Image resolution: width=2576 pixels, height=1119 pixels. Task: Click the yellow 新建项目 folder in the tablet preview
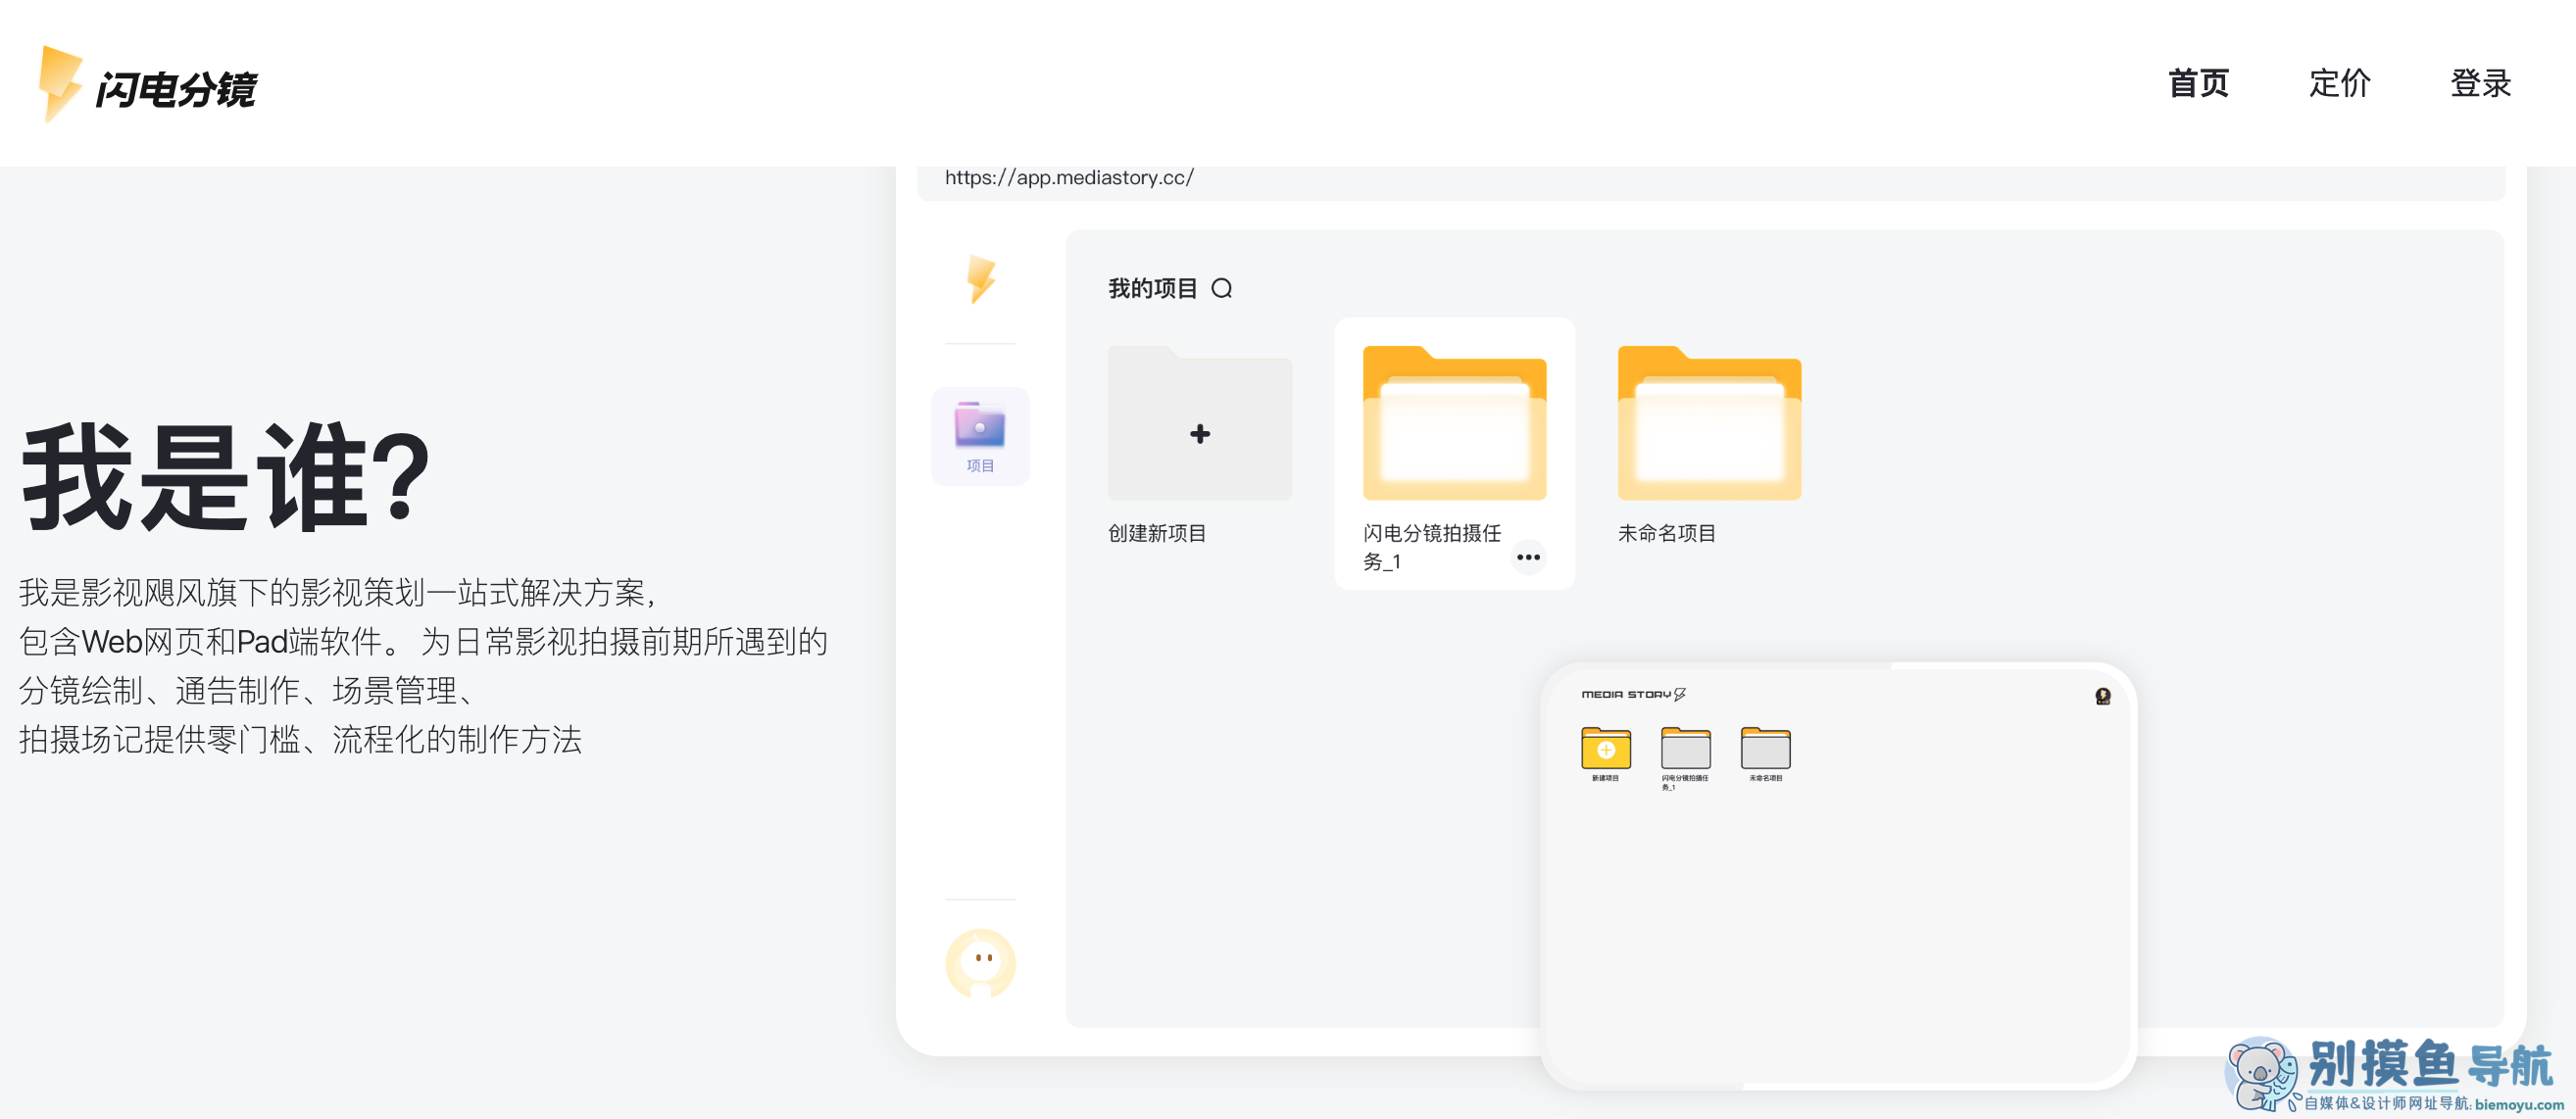click(1605, 748)
